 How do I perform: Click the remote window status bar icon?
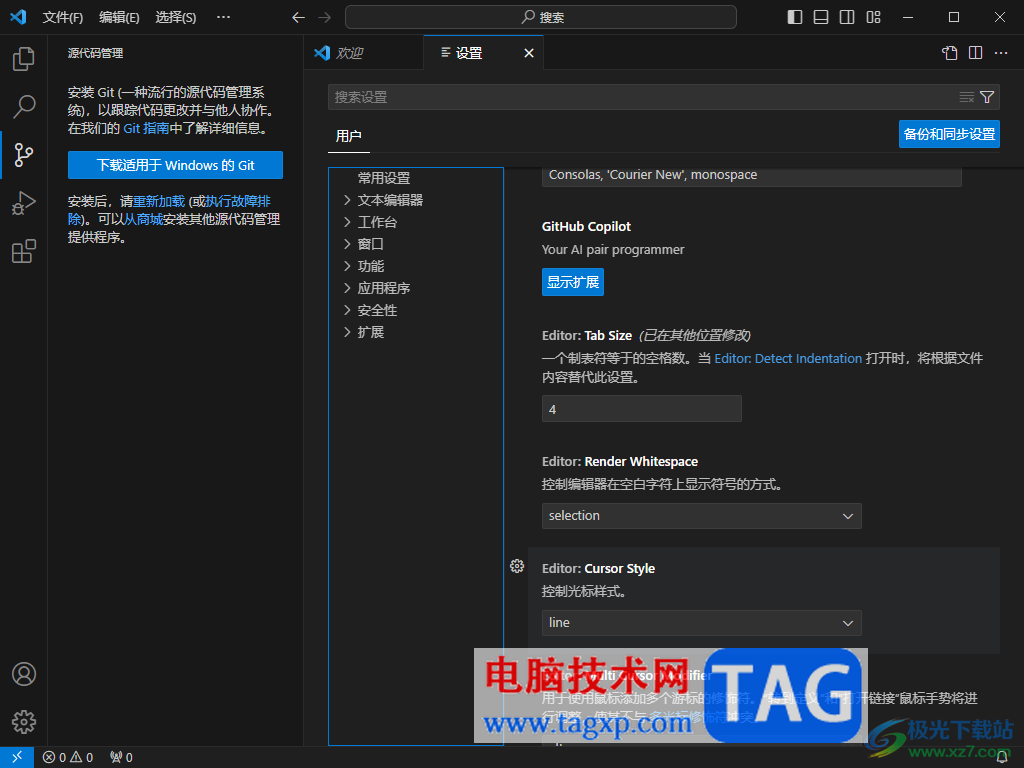(x=17, y=757)
